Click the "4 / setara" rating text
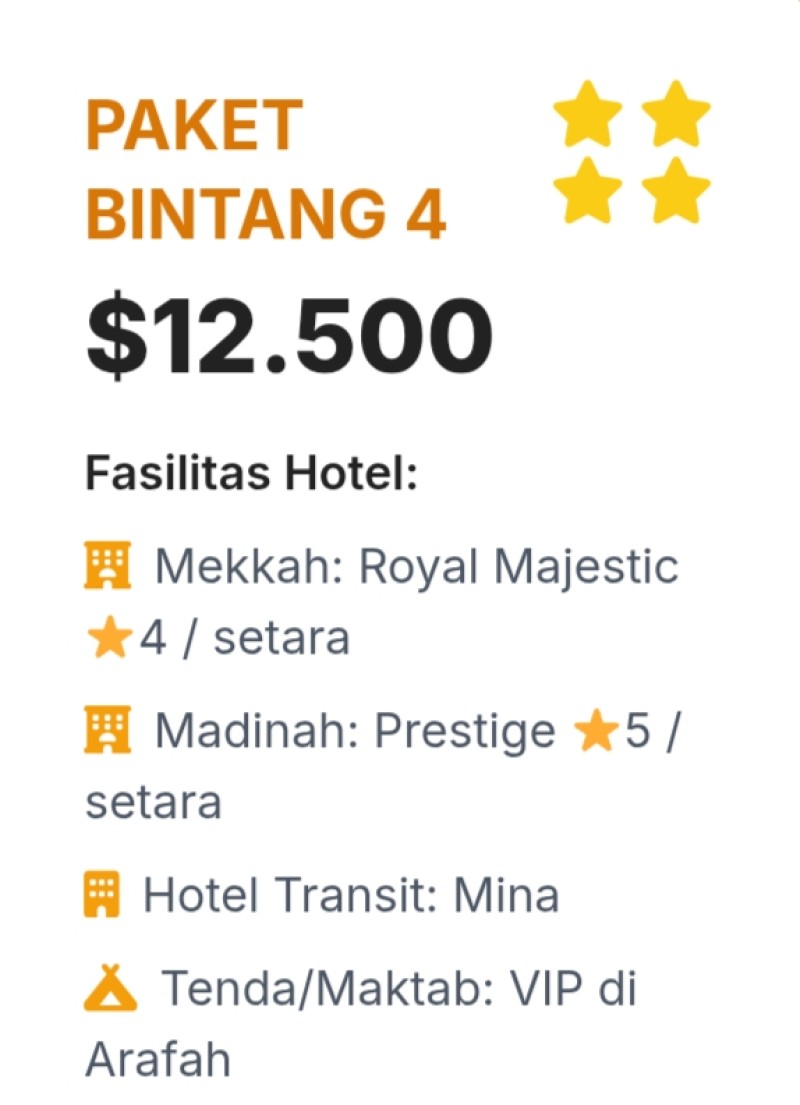The image size is (800, 1105). (x=244, y=638)
